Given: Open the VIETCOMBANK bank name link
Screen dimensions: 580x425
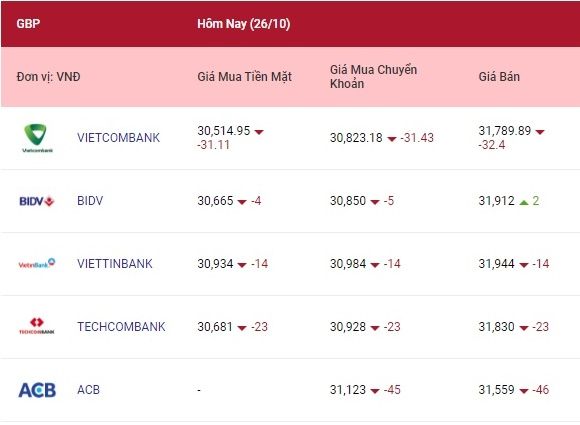Looking at the screenshot, I should (x=118, y=138).
